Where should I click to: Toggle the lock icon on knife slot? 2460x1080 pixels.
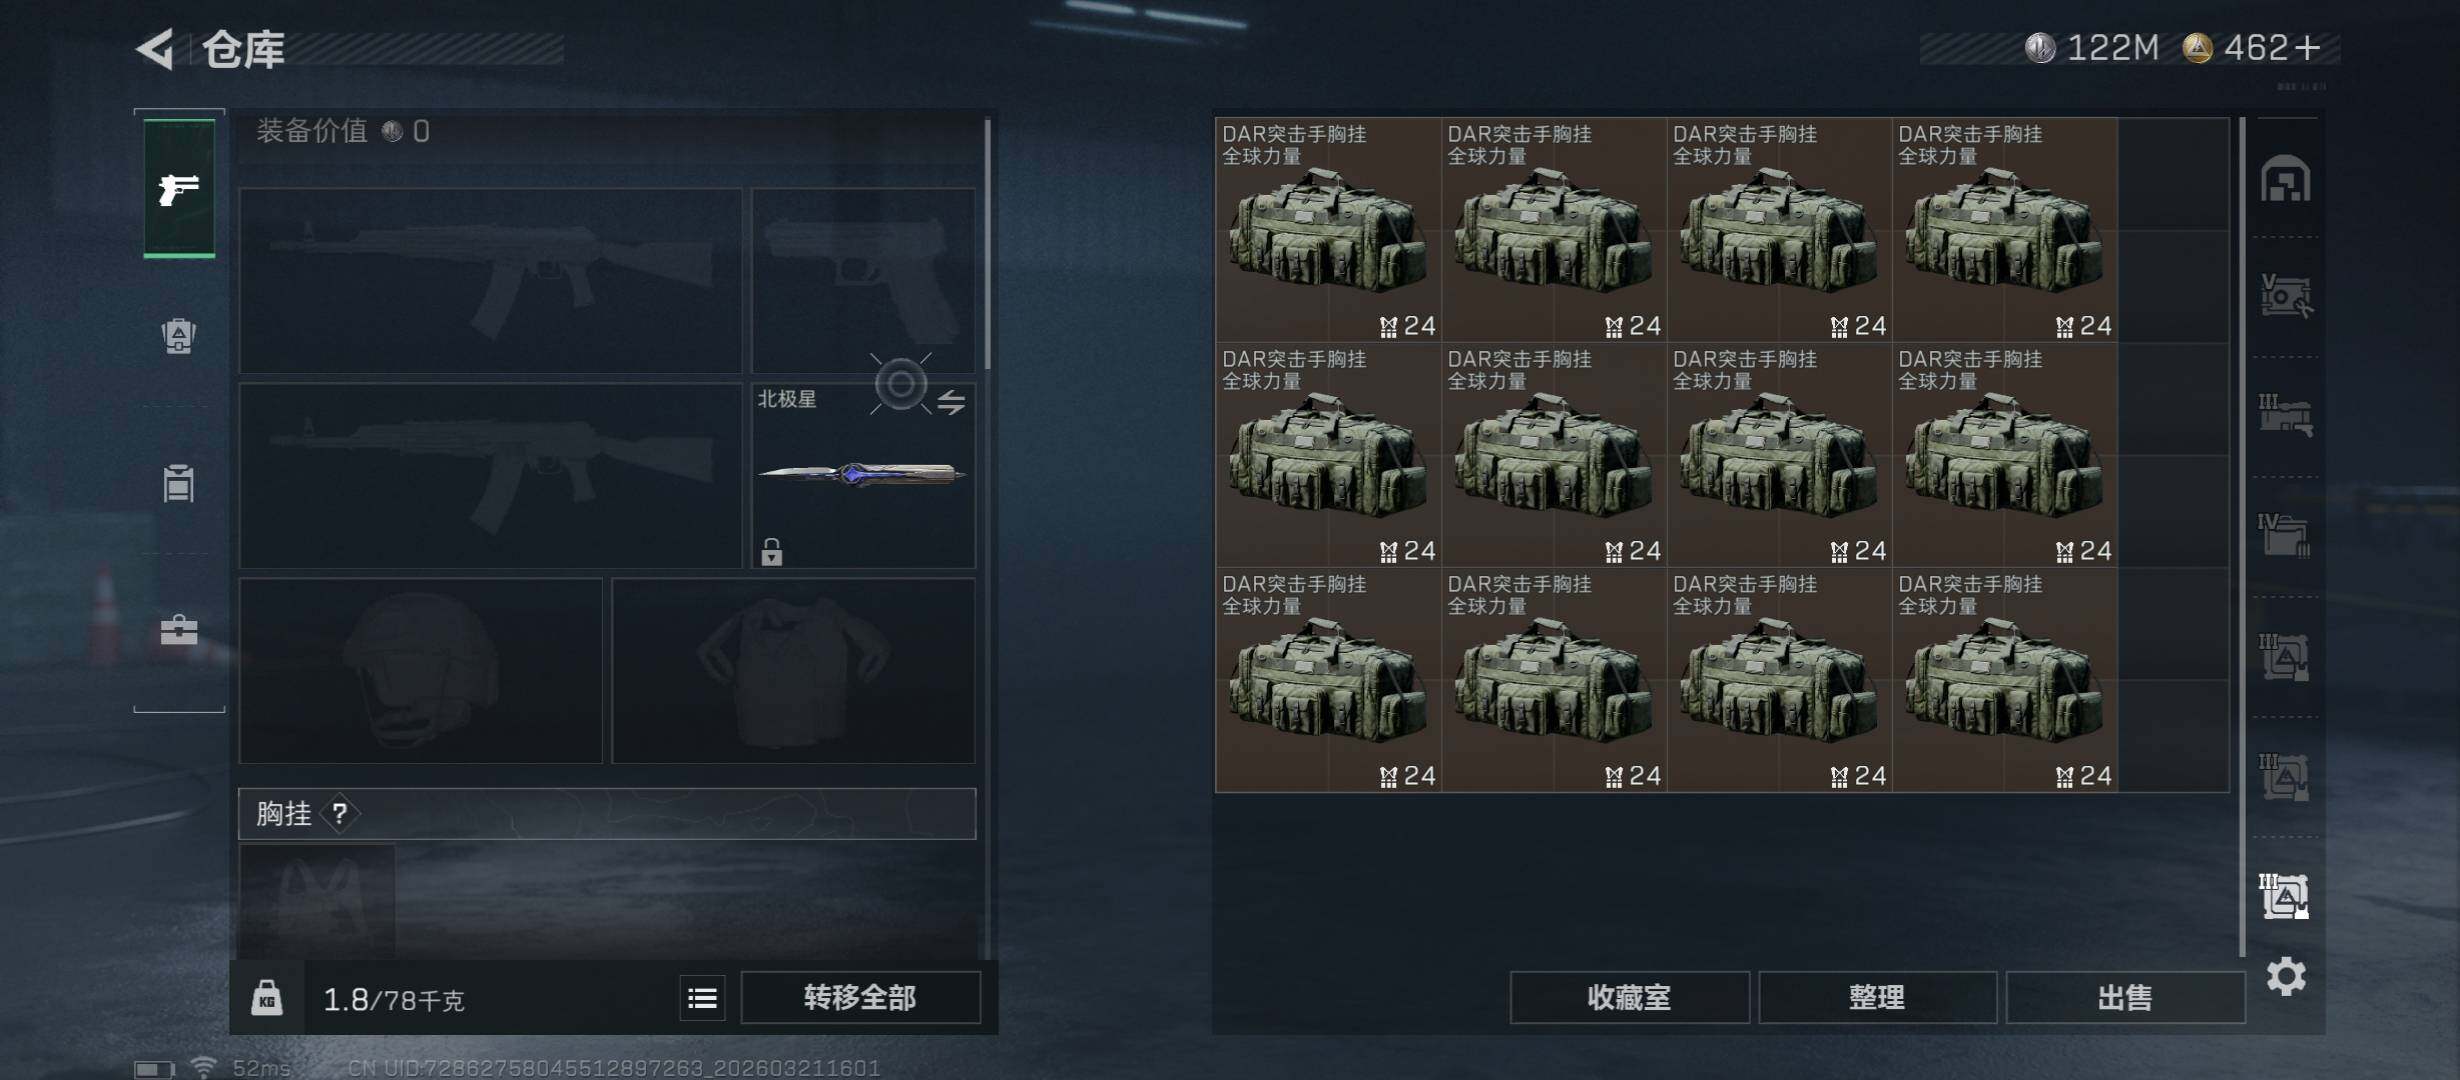771,551
